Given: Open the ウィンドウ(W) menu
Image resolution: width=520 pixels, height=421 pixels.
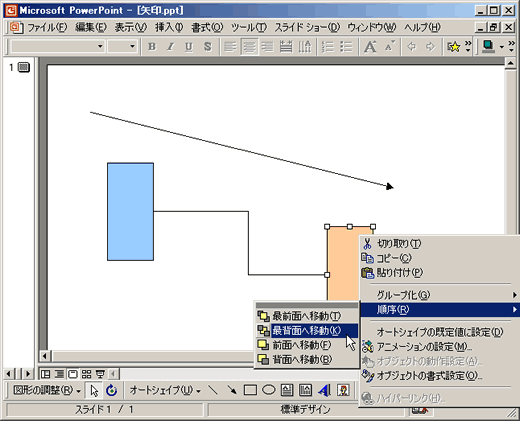Looking at the screenshot, I should point(372,27).
